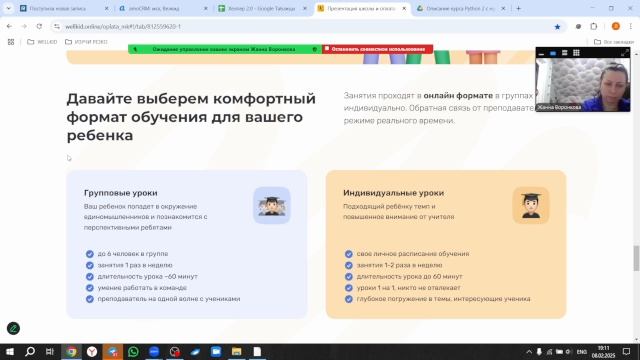This screenshot has height=360, width=640.
Task: Click "умение работать в команде" row
Action: coord(136,288)
